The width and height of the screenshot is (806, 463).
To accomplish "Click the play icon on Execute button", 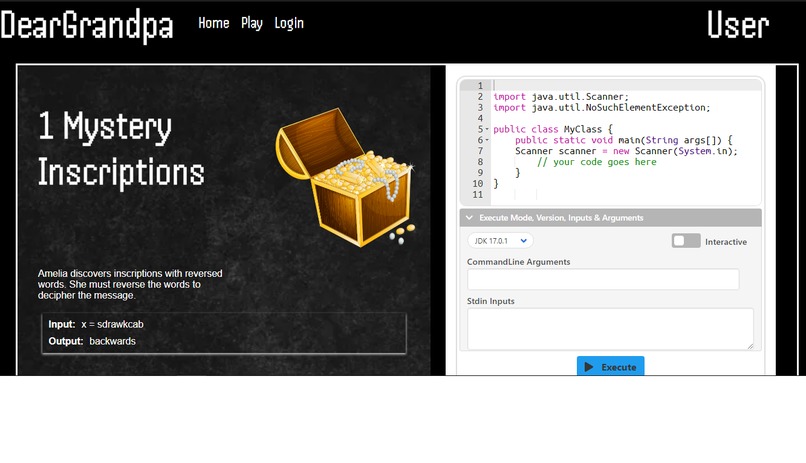I will point(589,367).
